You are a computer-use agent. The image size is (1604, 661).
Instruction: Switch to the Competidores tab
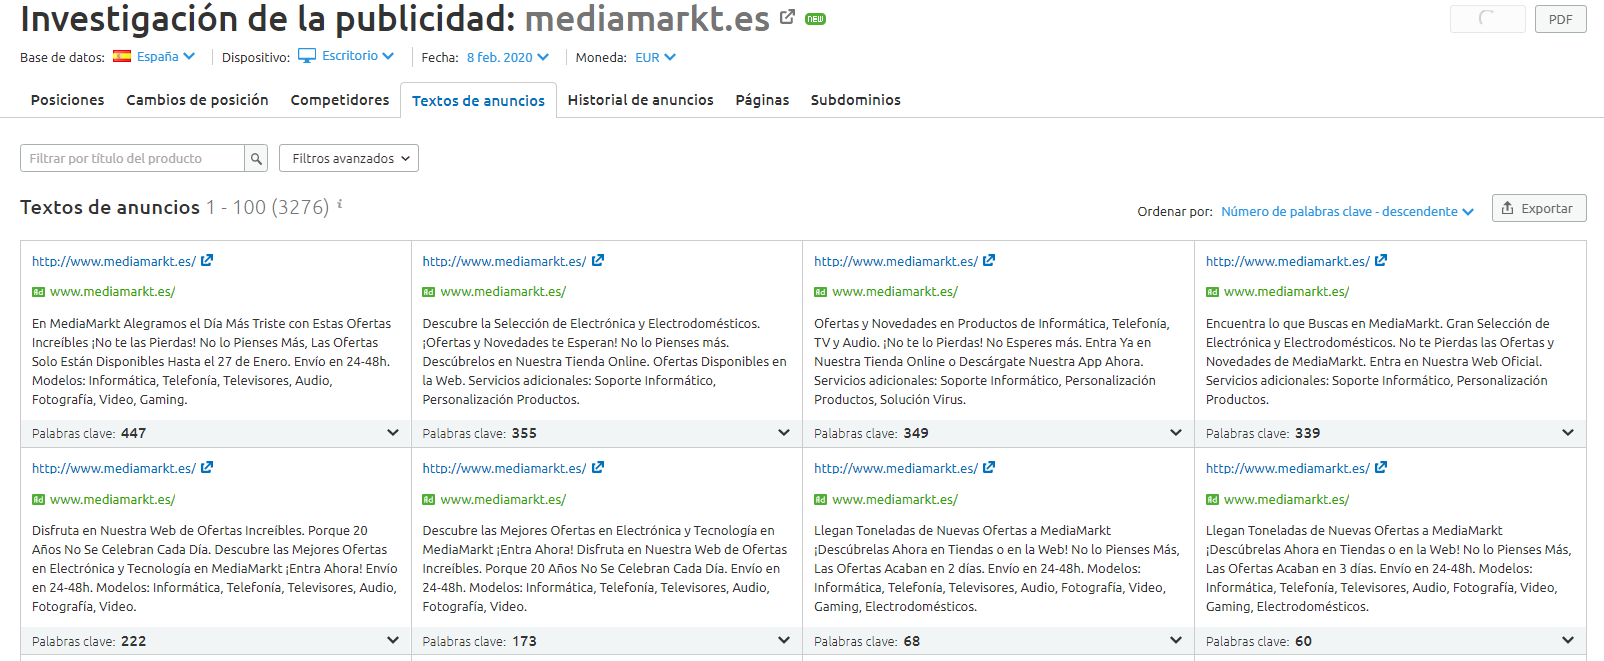tap(340, 100)
